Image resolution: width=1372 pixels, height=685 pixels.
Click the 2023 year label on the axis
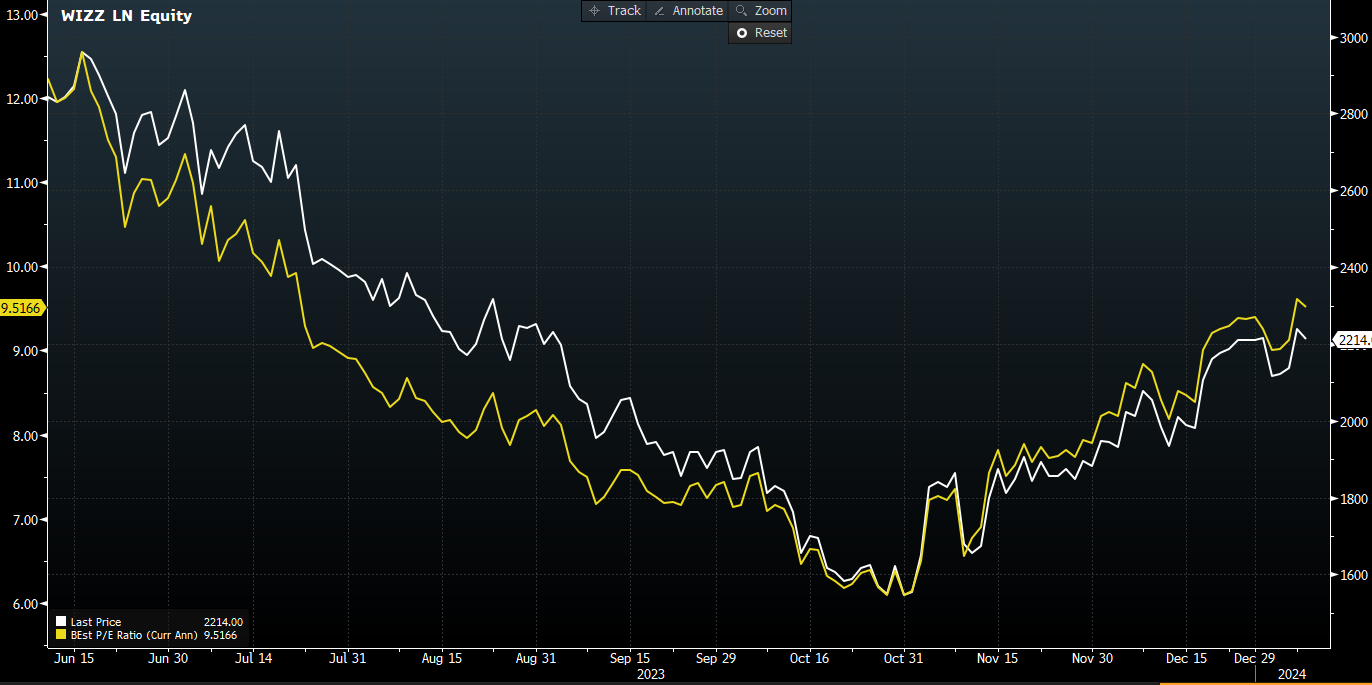(650, 674)
